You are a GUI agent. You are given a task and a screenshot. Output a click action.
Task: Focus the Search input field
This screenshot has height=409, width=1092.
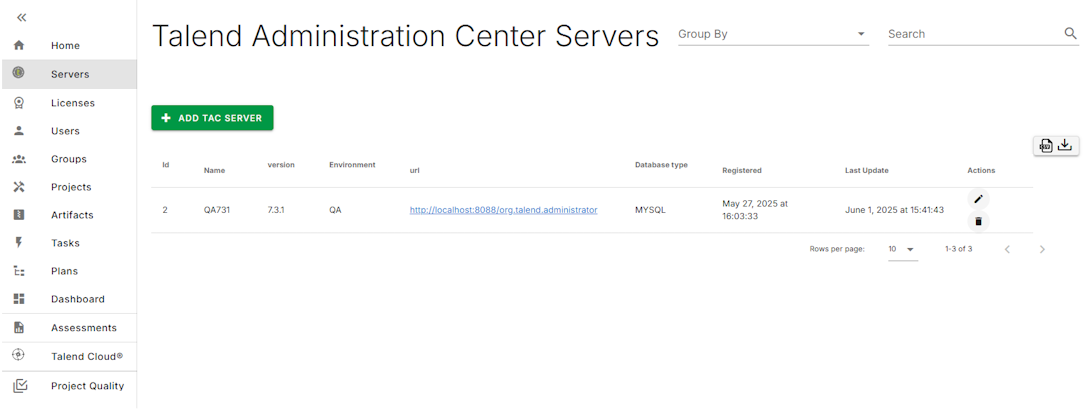pyautogui.click(x=975, y=33)
